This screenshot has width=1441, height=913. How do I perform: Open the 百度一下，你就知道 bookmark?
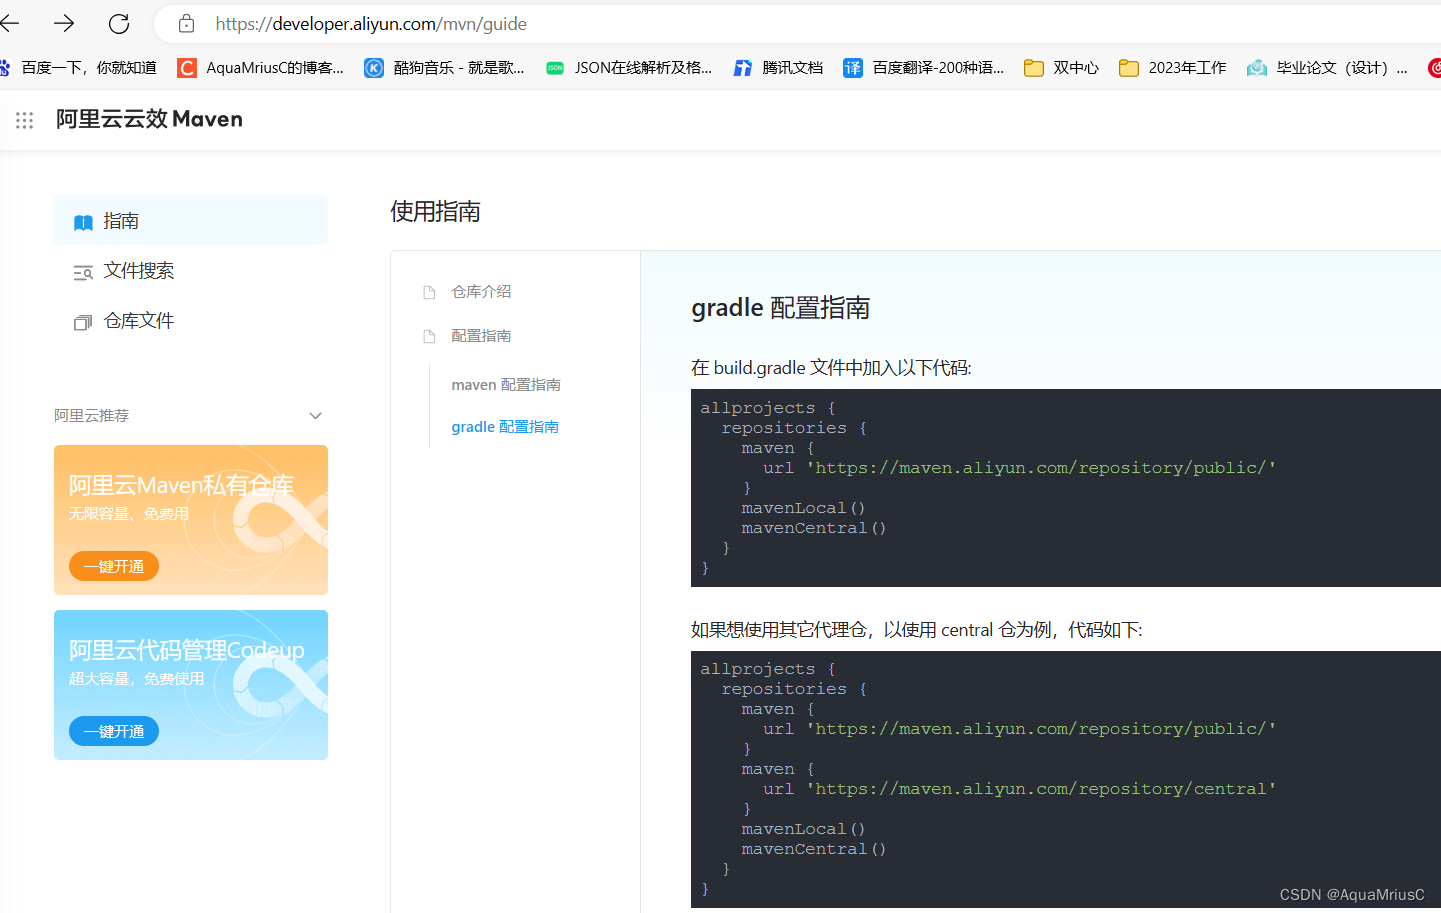pos(79,67)
